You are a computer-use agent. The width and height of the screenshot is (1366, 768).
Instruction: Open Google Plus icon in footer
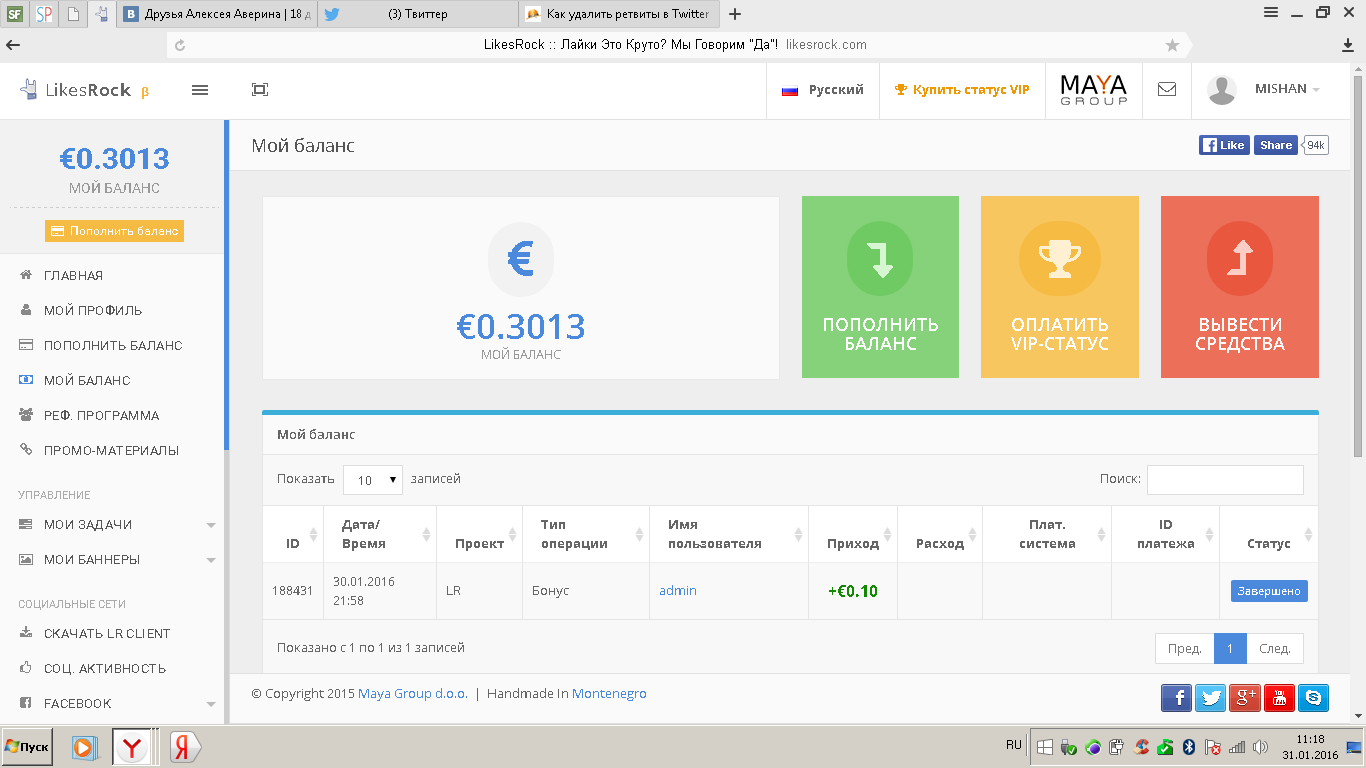point(1245,698)
